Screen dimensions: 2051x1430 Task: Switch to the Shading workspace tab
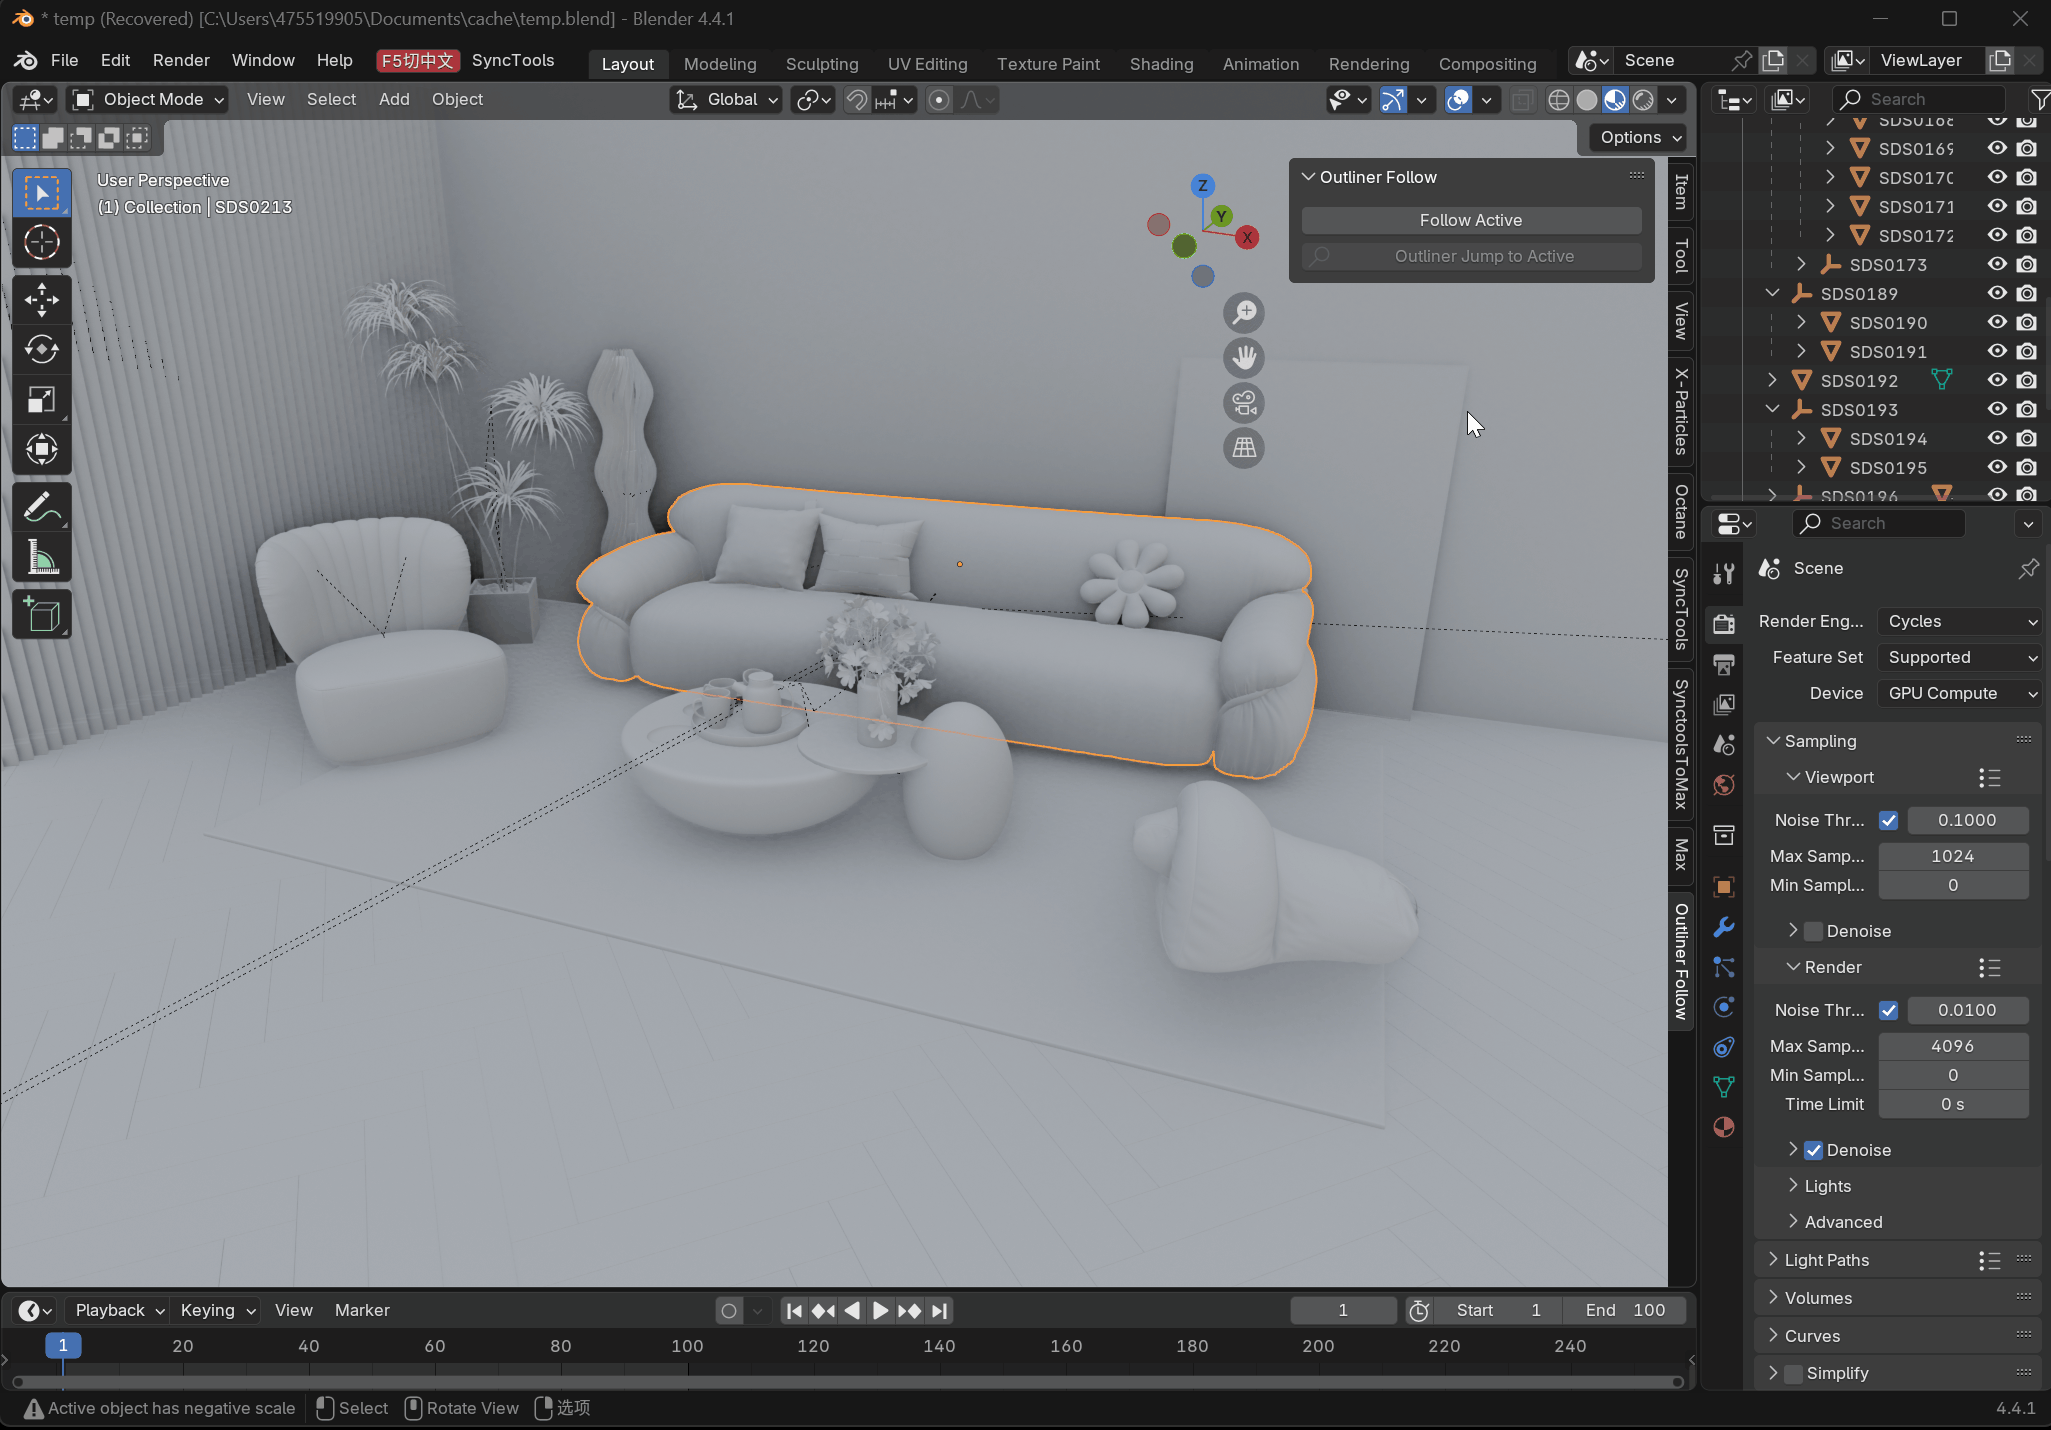point(1161,64)
